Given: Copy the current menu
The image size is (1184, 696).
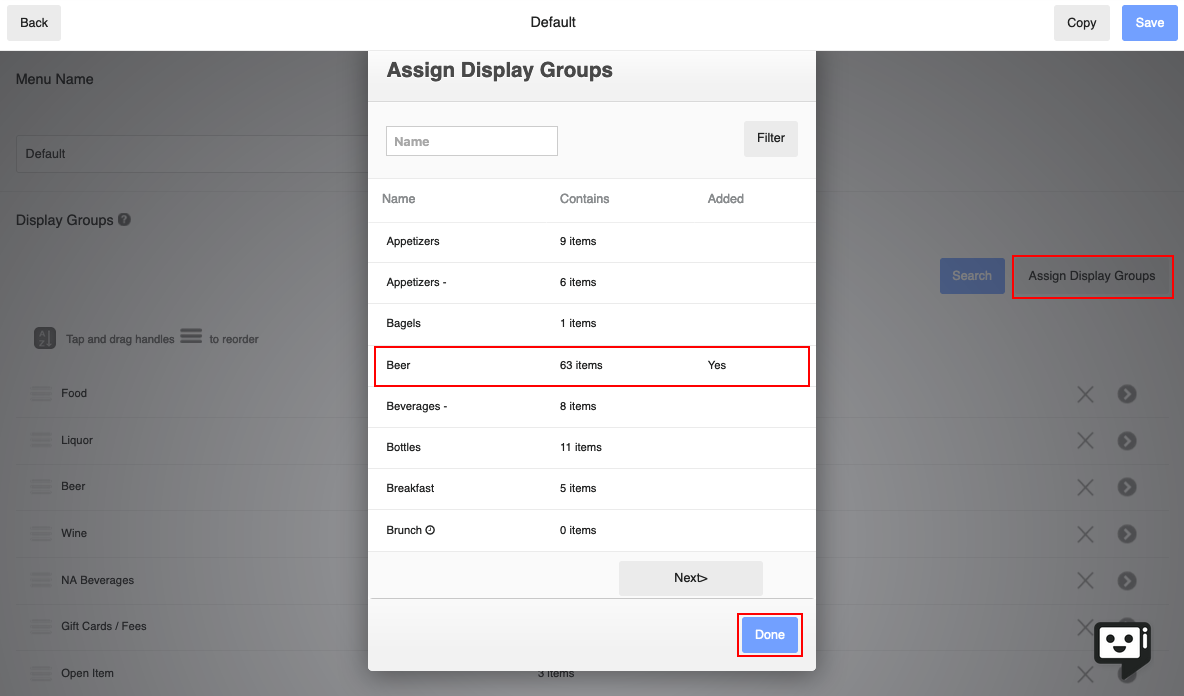Looking at the screenshot, I should coord(1081,22).
